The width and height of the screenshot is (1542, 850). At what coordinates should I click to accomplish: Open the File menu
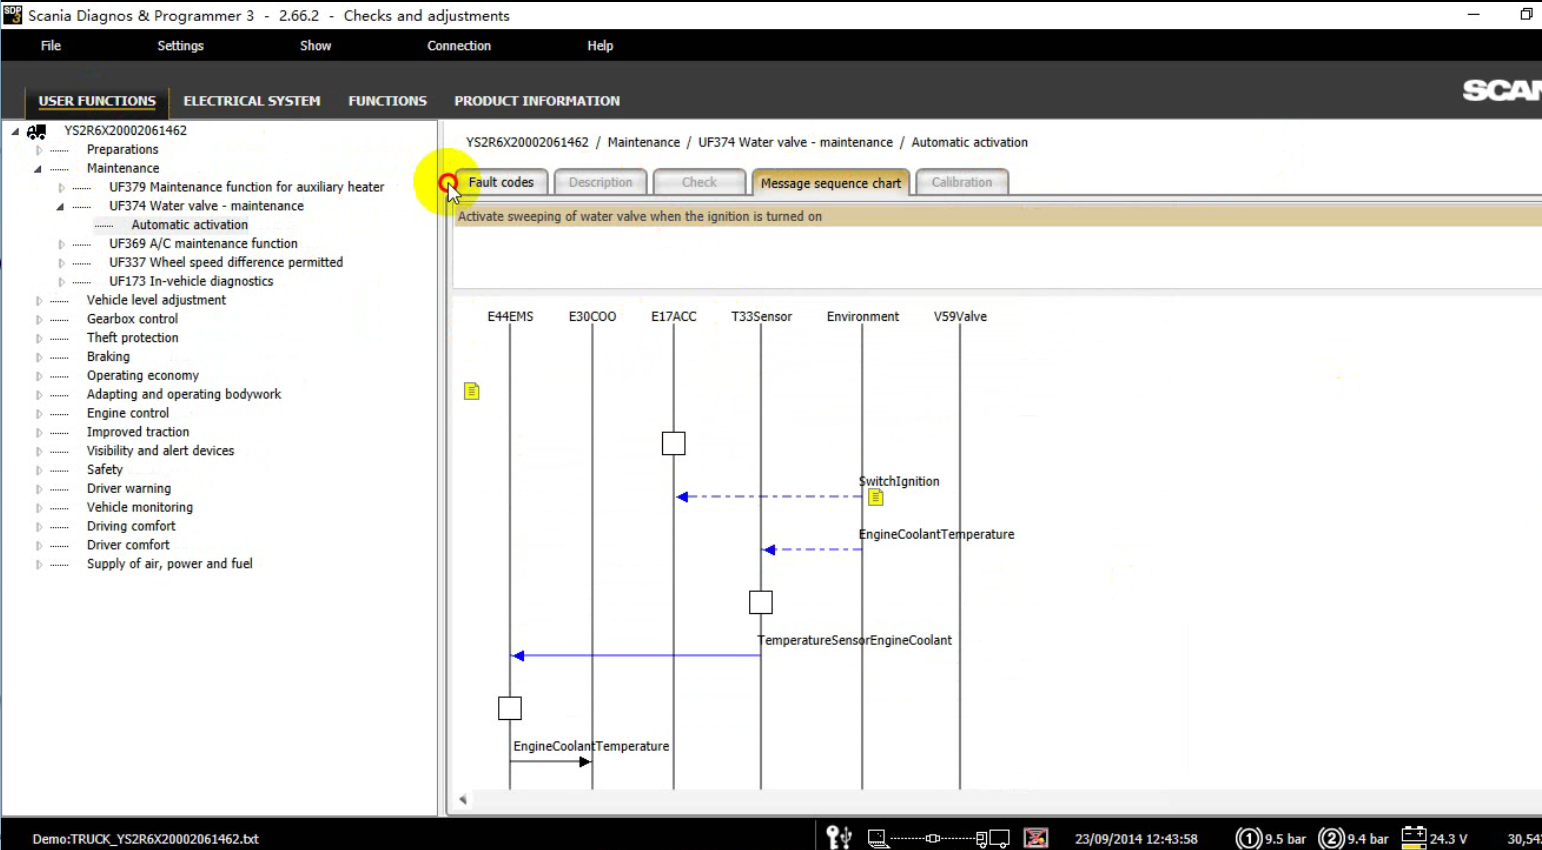(51, 46)
